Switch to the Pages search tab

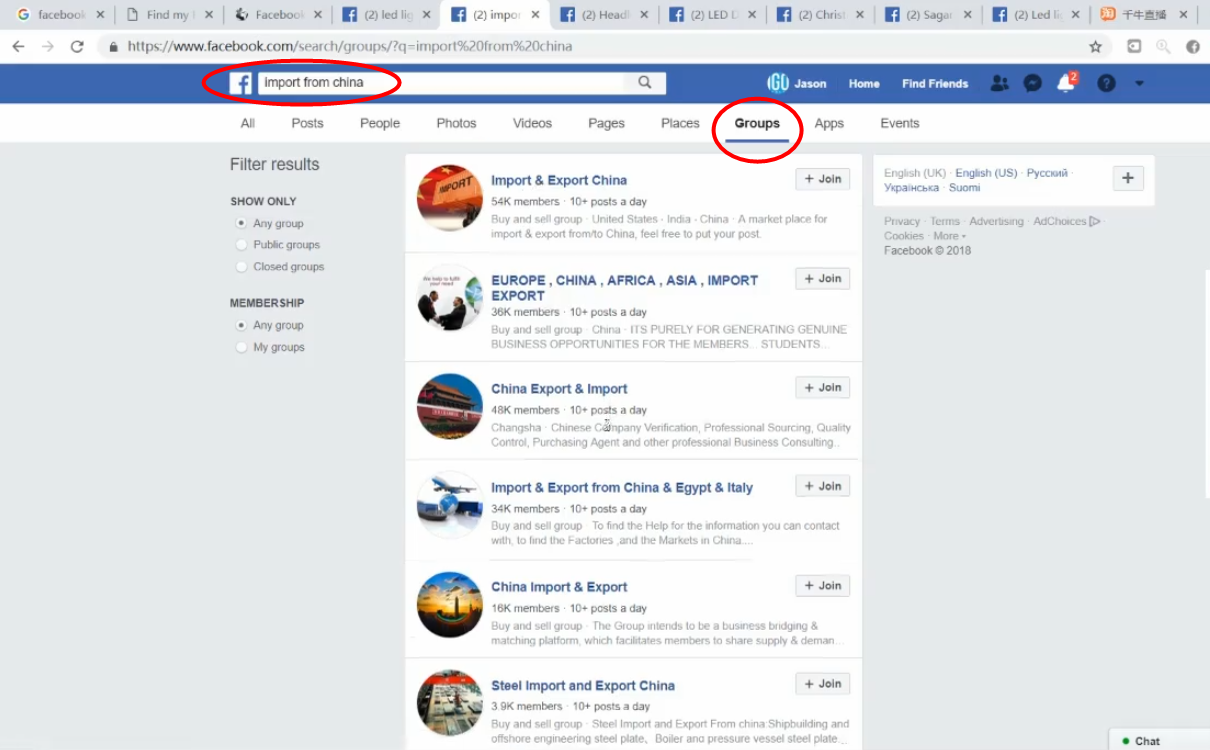click(x=606, y=123)
